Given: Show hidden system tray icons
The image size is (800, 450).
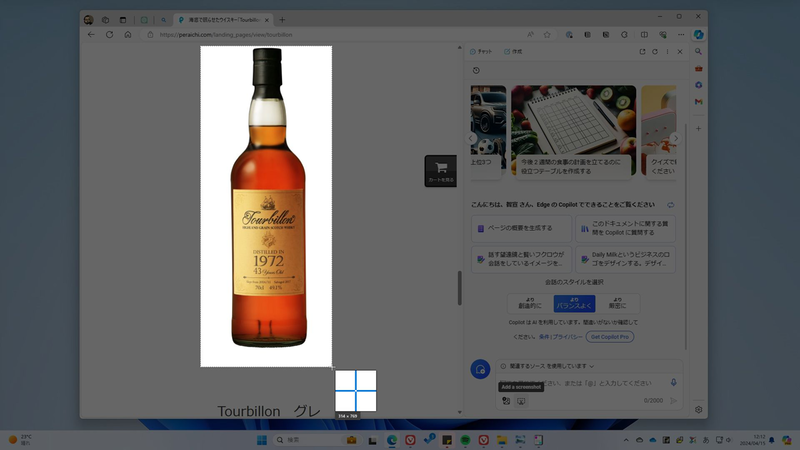Looking at the screenshot, I should 626,440.
